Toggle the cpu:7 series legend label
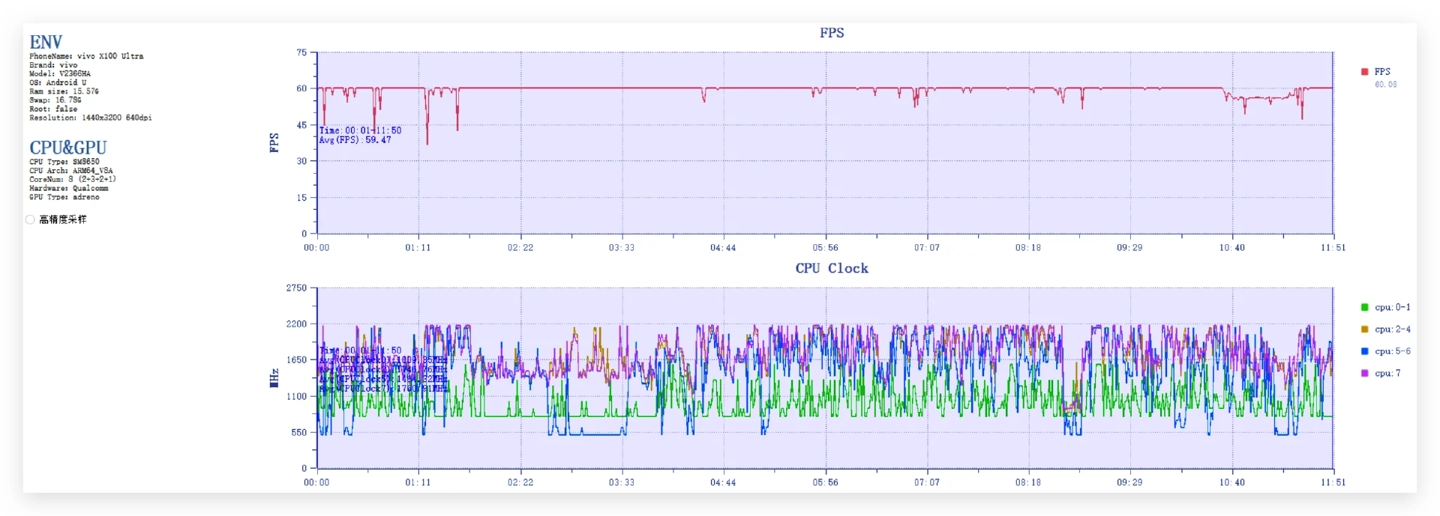Viewport: 1440px width, 516px height. point(1387,373)
